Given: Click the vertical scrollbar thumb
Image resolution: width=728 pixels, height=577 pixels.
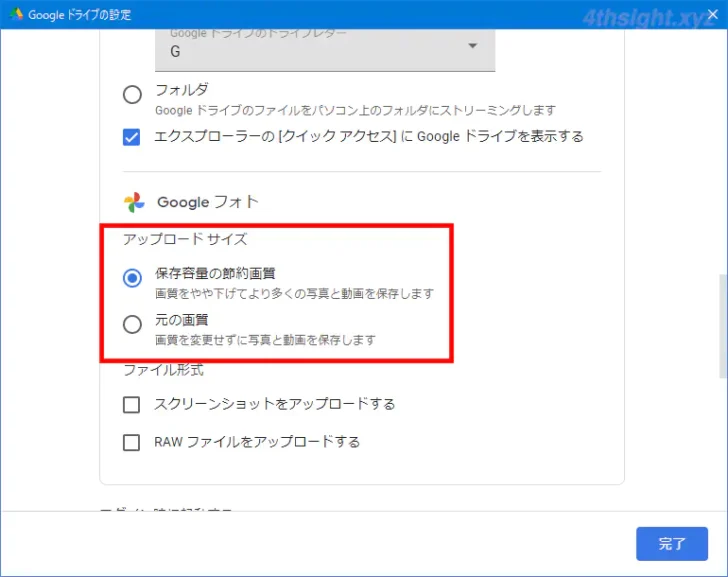Looking at the screenshot, I should click(x=723, y=326).
